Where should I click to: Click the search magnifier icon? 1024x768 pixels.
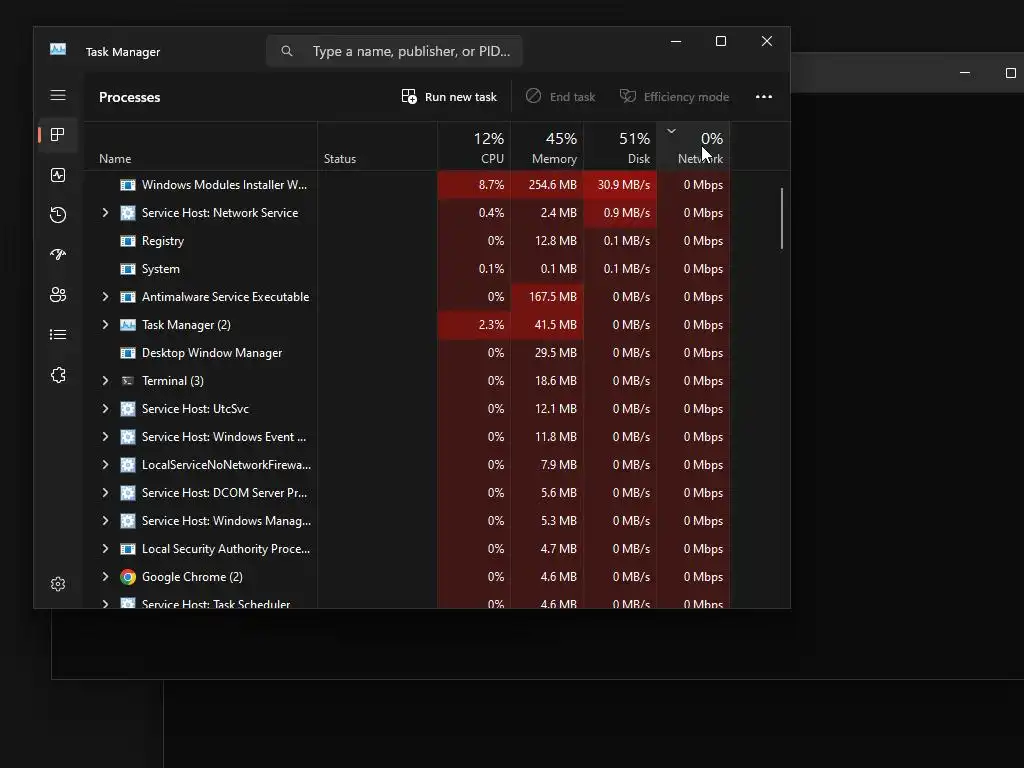(x=287, y=51)
